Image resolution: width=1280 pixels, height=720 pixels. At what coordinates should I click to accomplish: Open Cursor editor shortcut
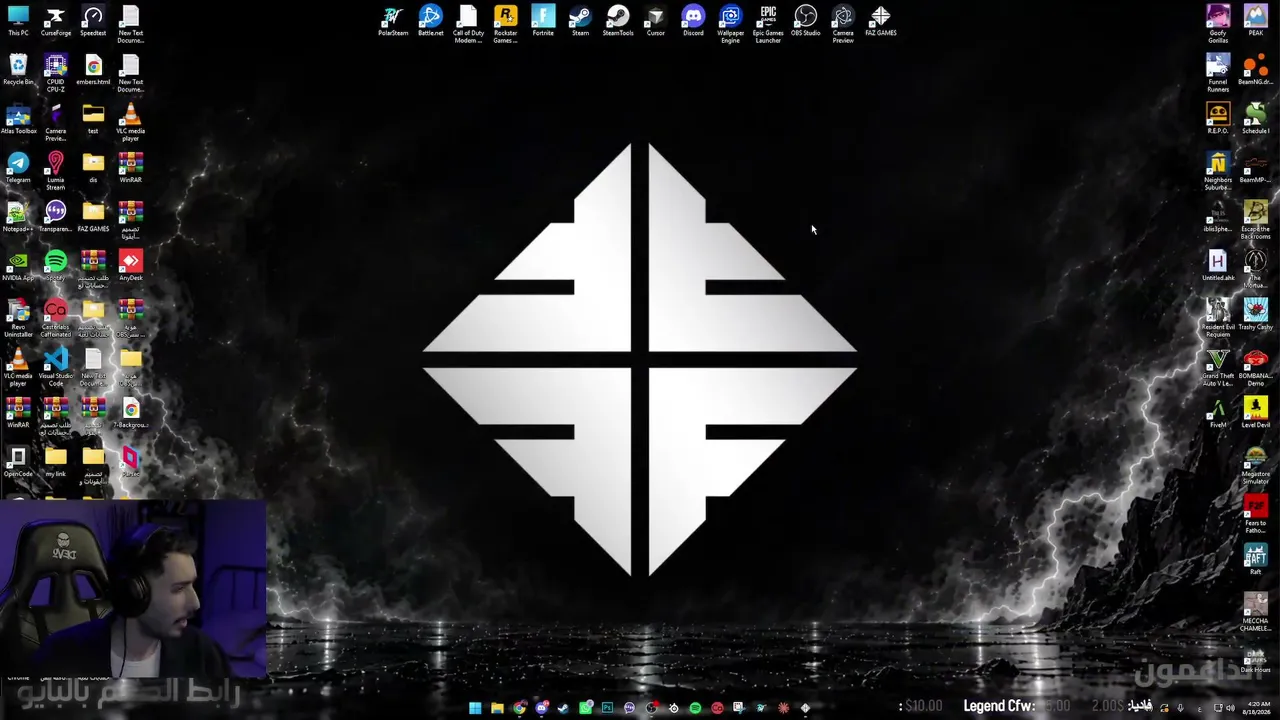pos(655,21)
